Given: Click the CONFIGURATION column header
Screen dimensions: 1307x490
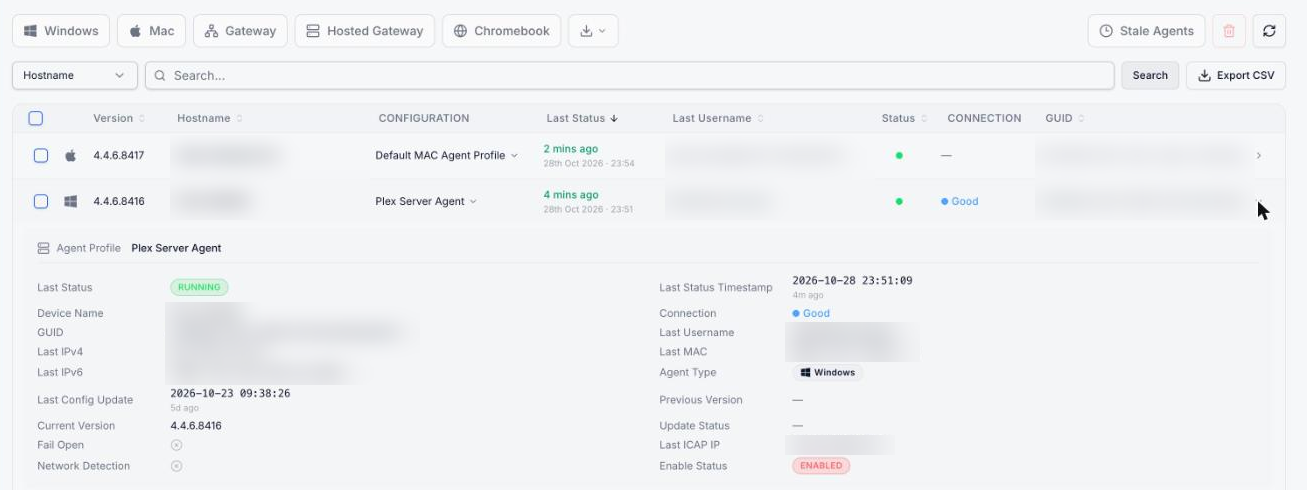Looking at the screenshot, I should (424, 118).
